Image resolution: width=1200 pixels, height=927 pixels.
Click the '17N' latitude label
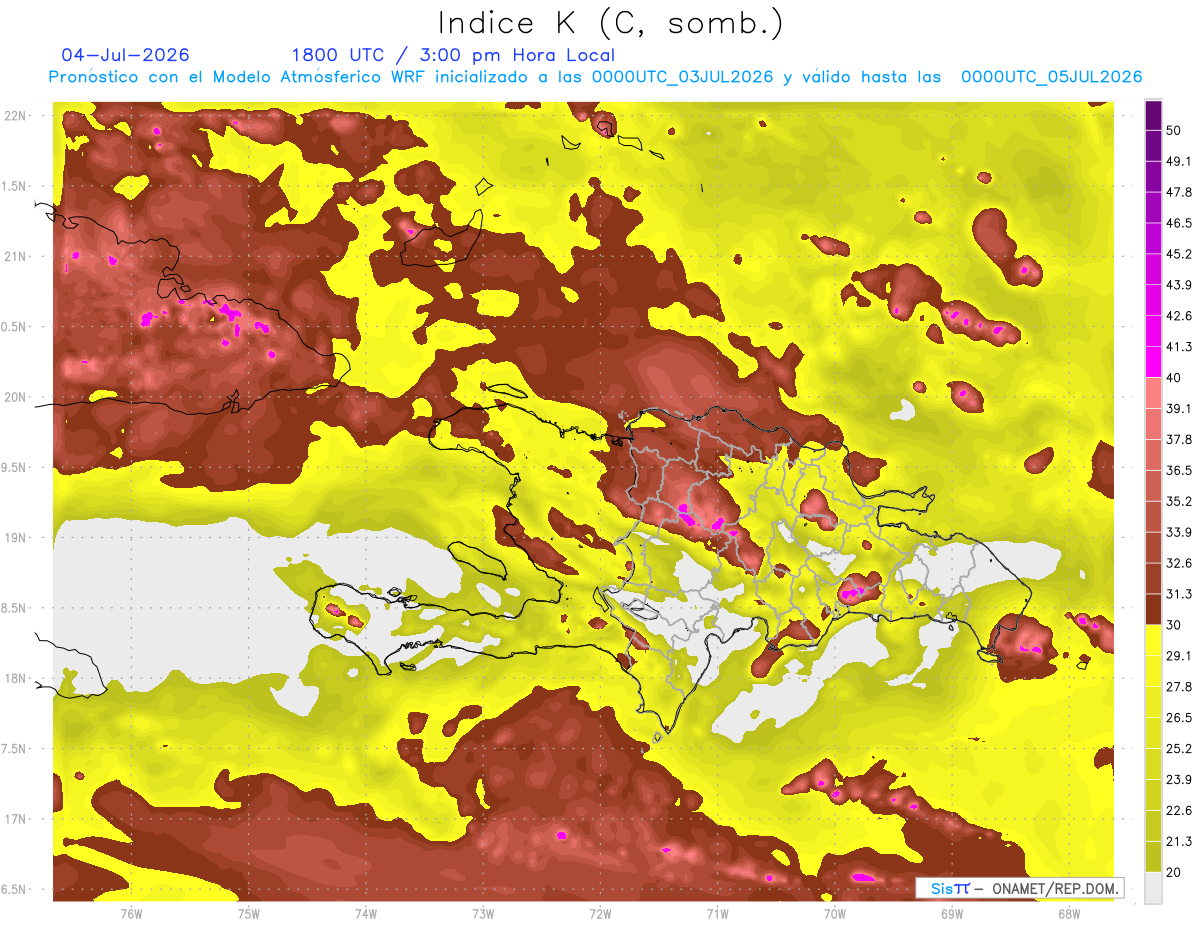coord(17,819)
